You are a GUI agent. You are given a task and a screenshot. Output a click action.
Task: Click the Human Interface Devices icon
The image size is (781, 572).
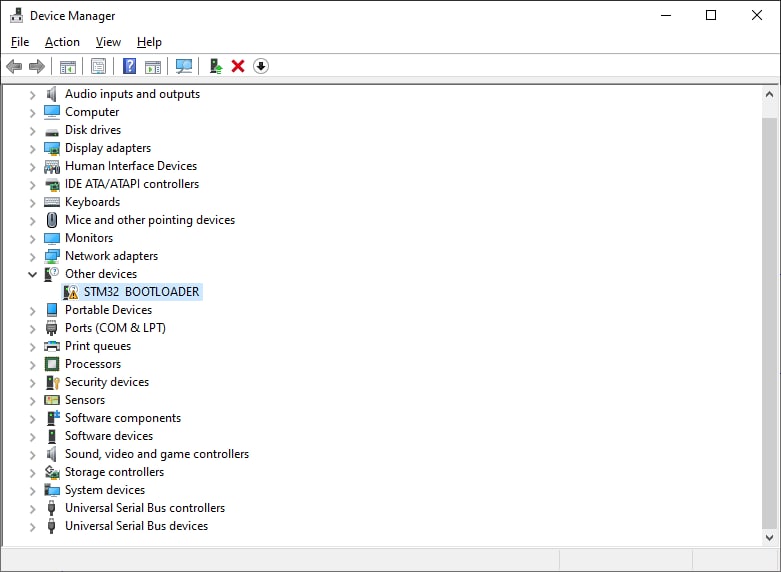pyautogui.click(x=52, y=166)
